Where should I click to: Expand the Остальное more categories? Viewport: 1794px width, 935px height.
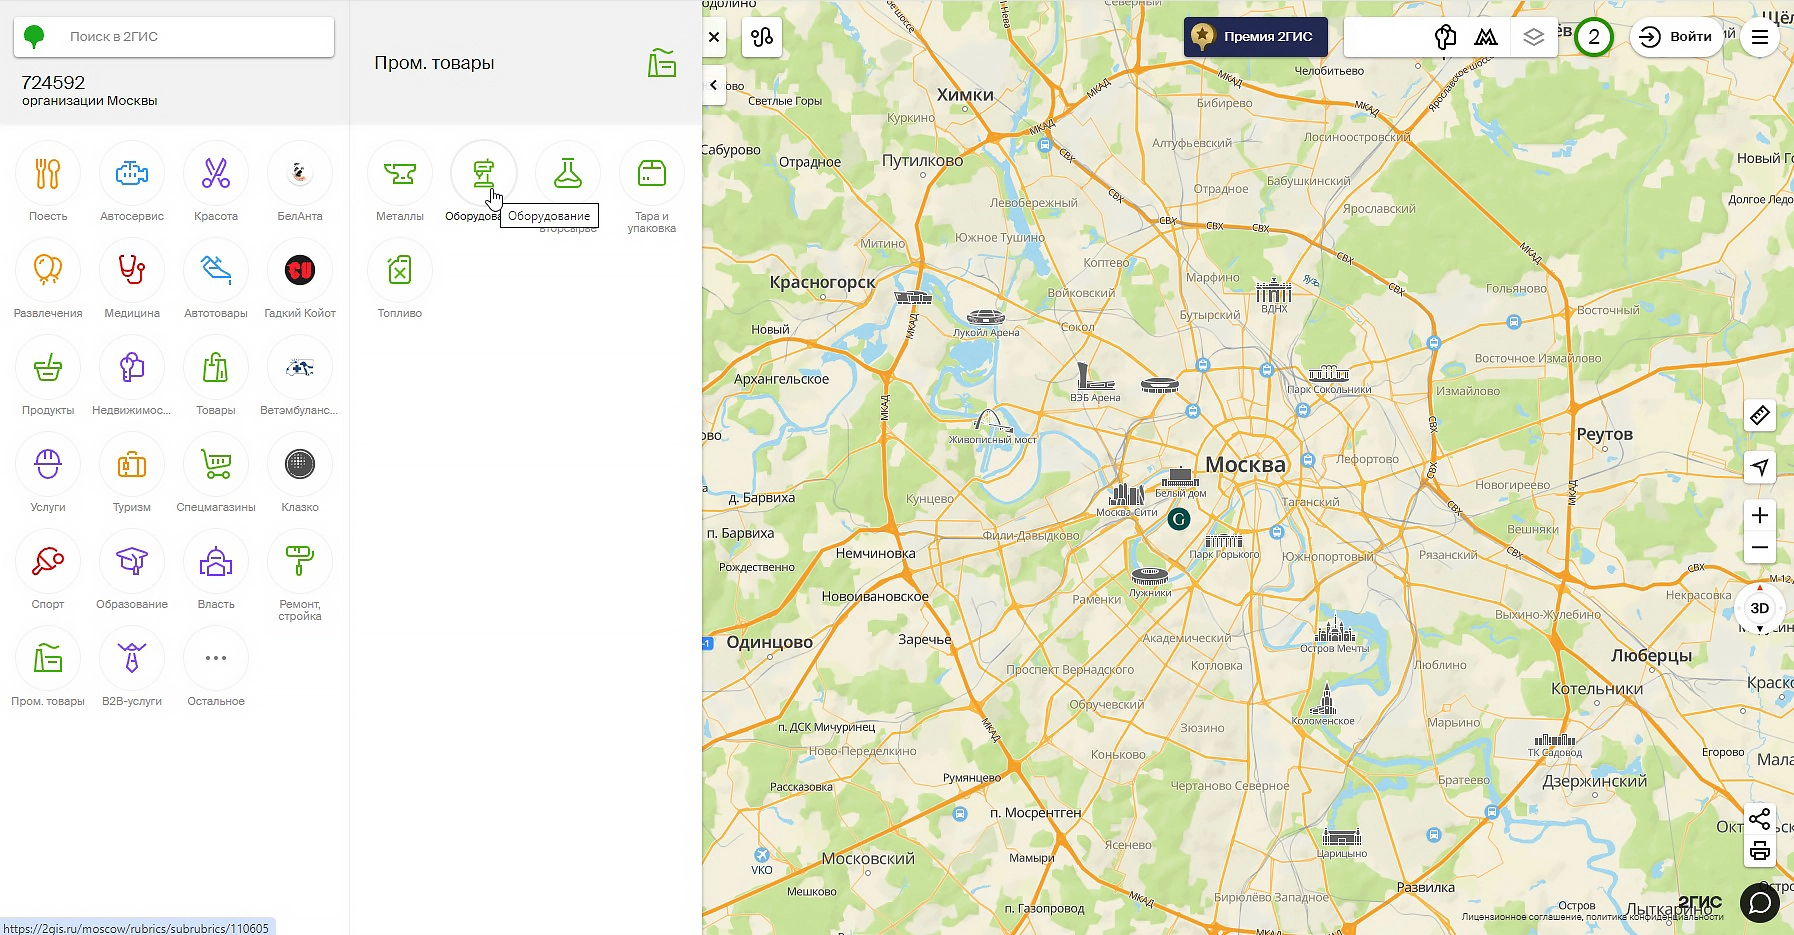tap(216, 659)
